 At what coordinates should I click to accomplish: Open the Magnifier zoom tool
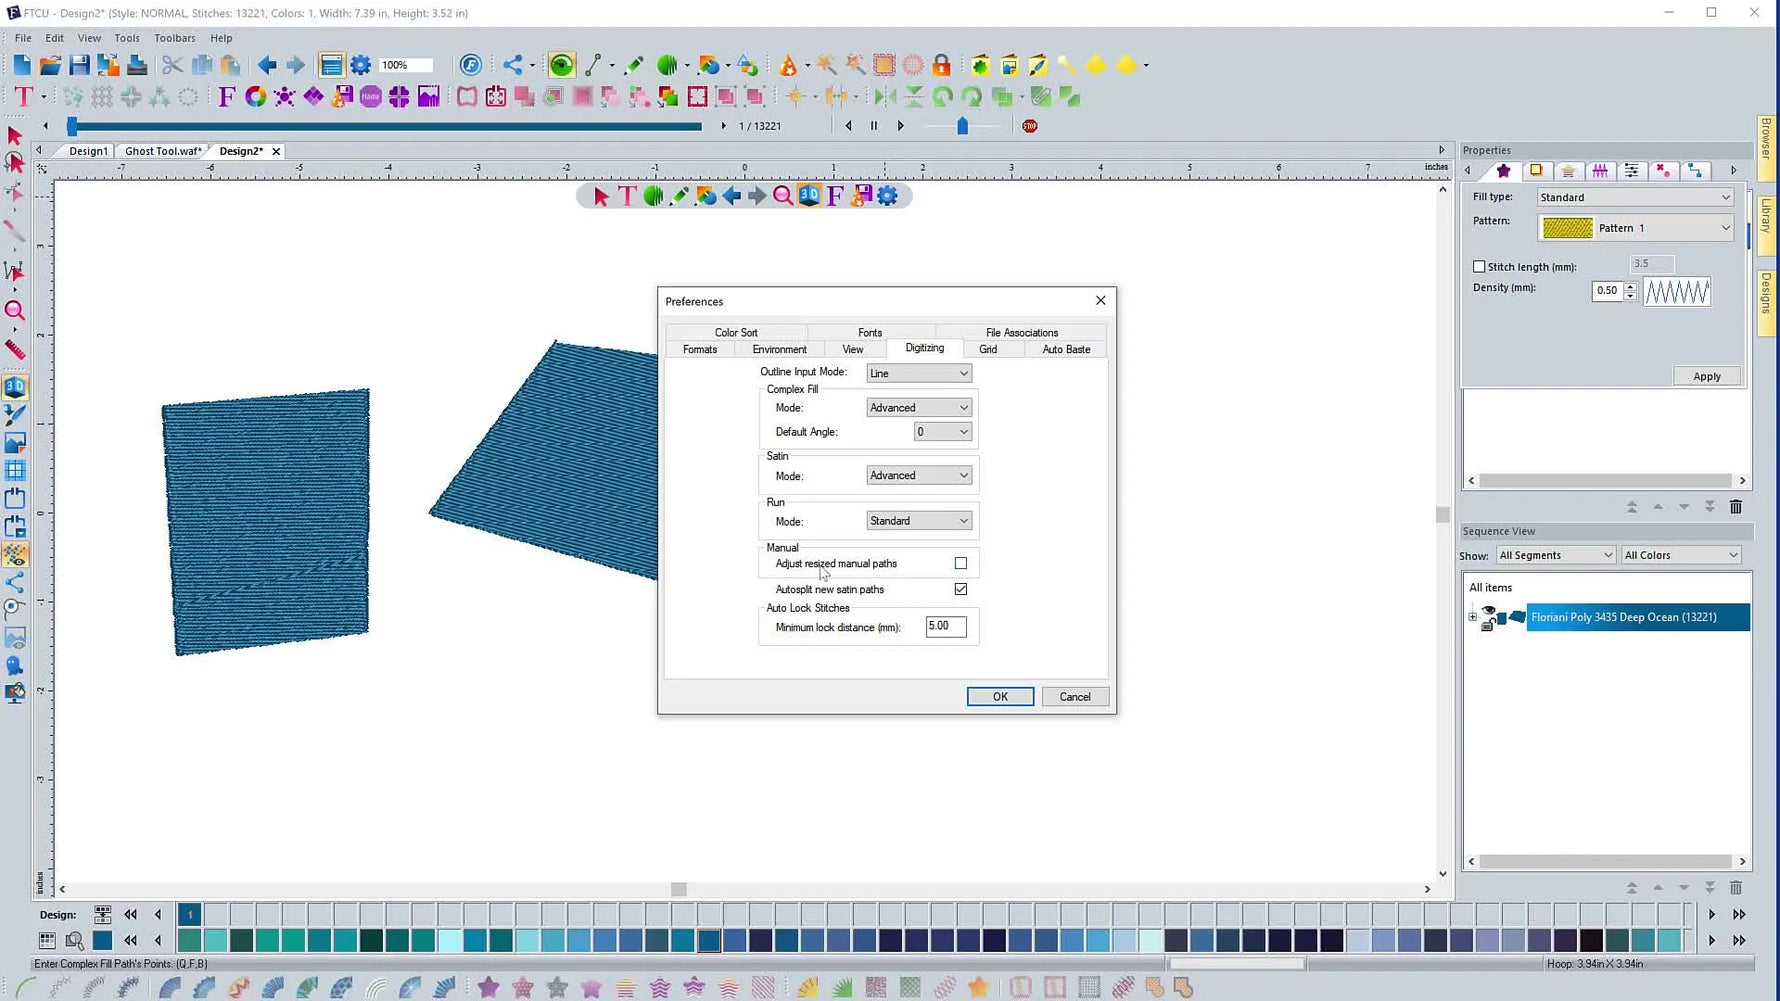(15, 311)
